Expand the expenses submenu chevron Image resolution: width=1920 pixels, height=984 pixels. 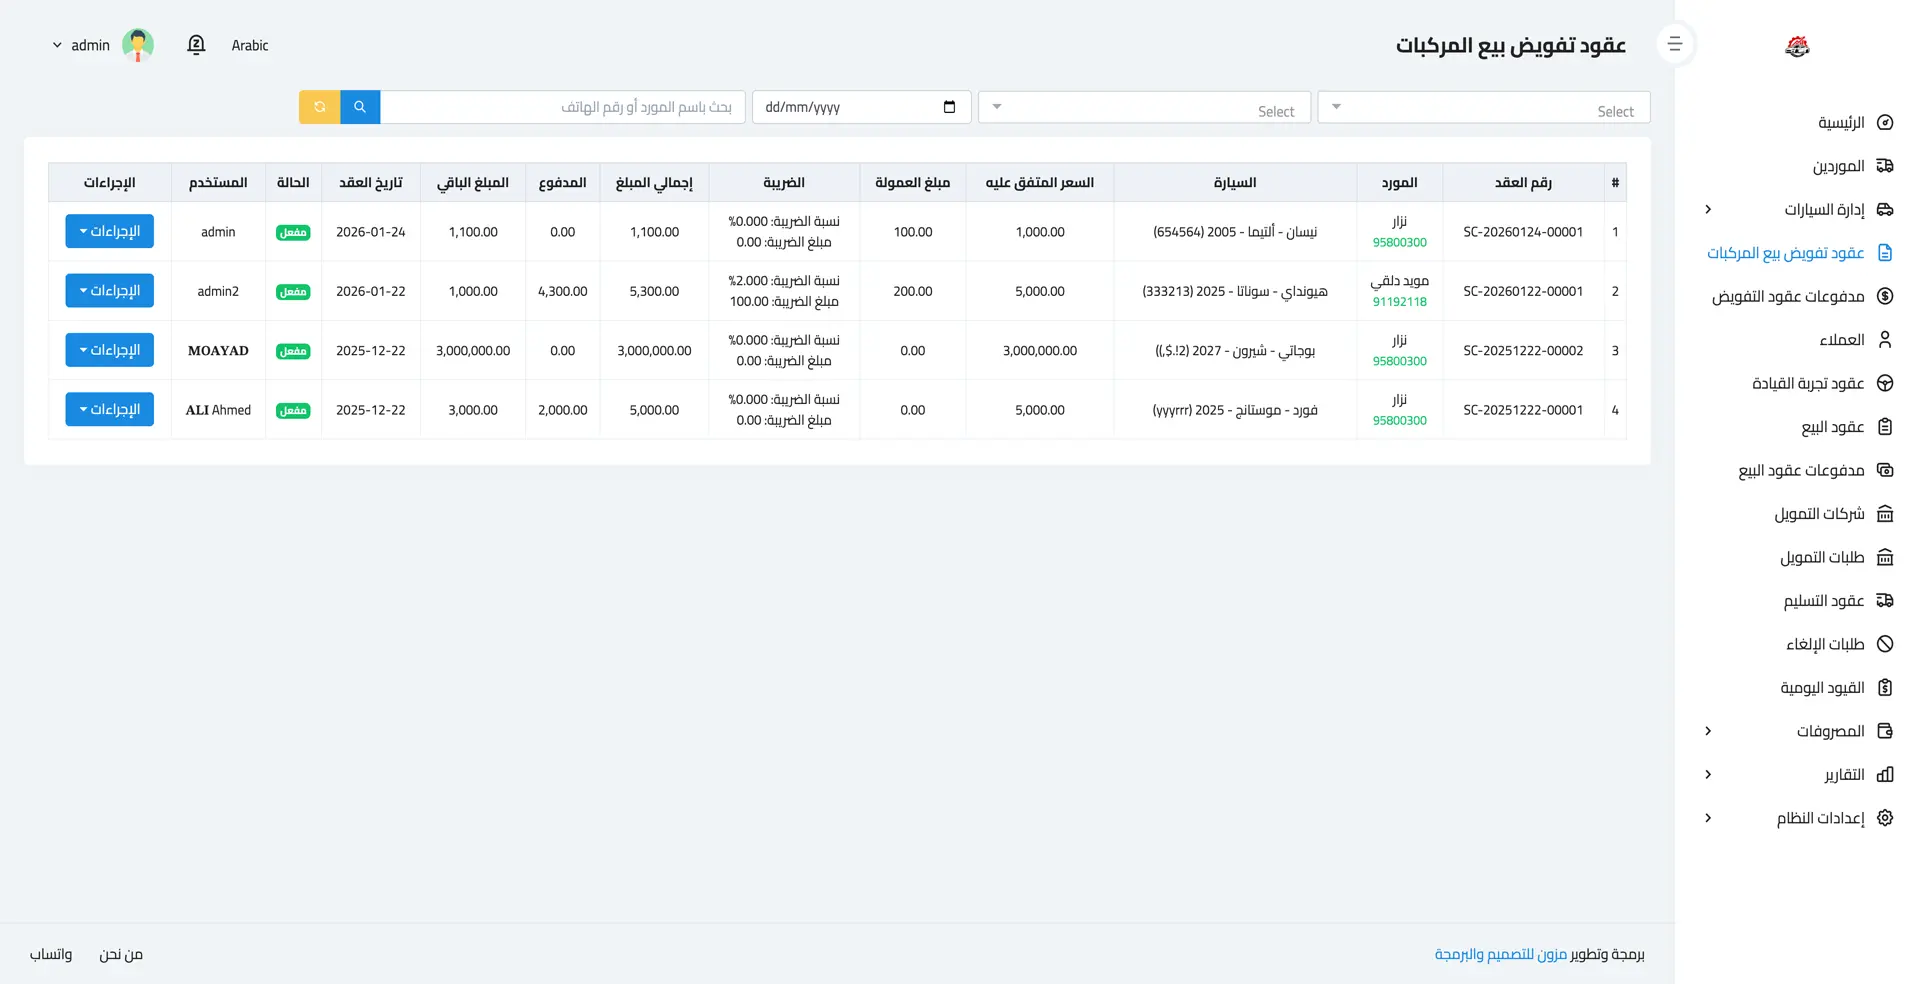pos(1708,731)
